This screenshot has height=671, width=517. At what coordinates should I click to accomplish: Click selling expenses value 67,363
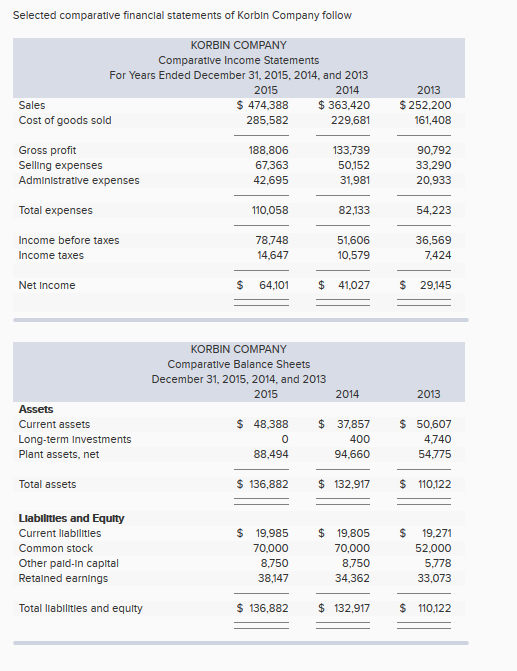click(271, 165)
